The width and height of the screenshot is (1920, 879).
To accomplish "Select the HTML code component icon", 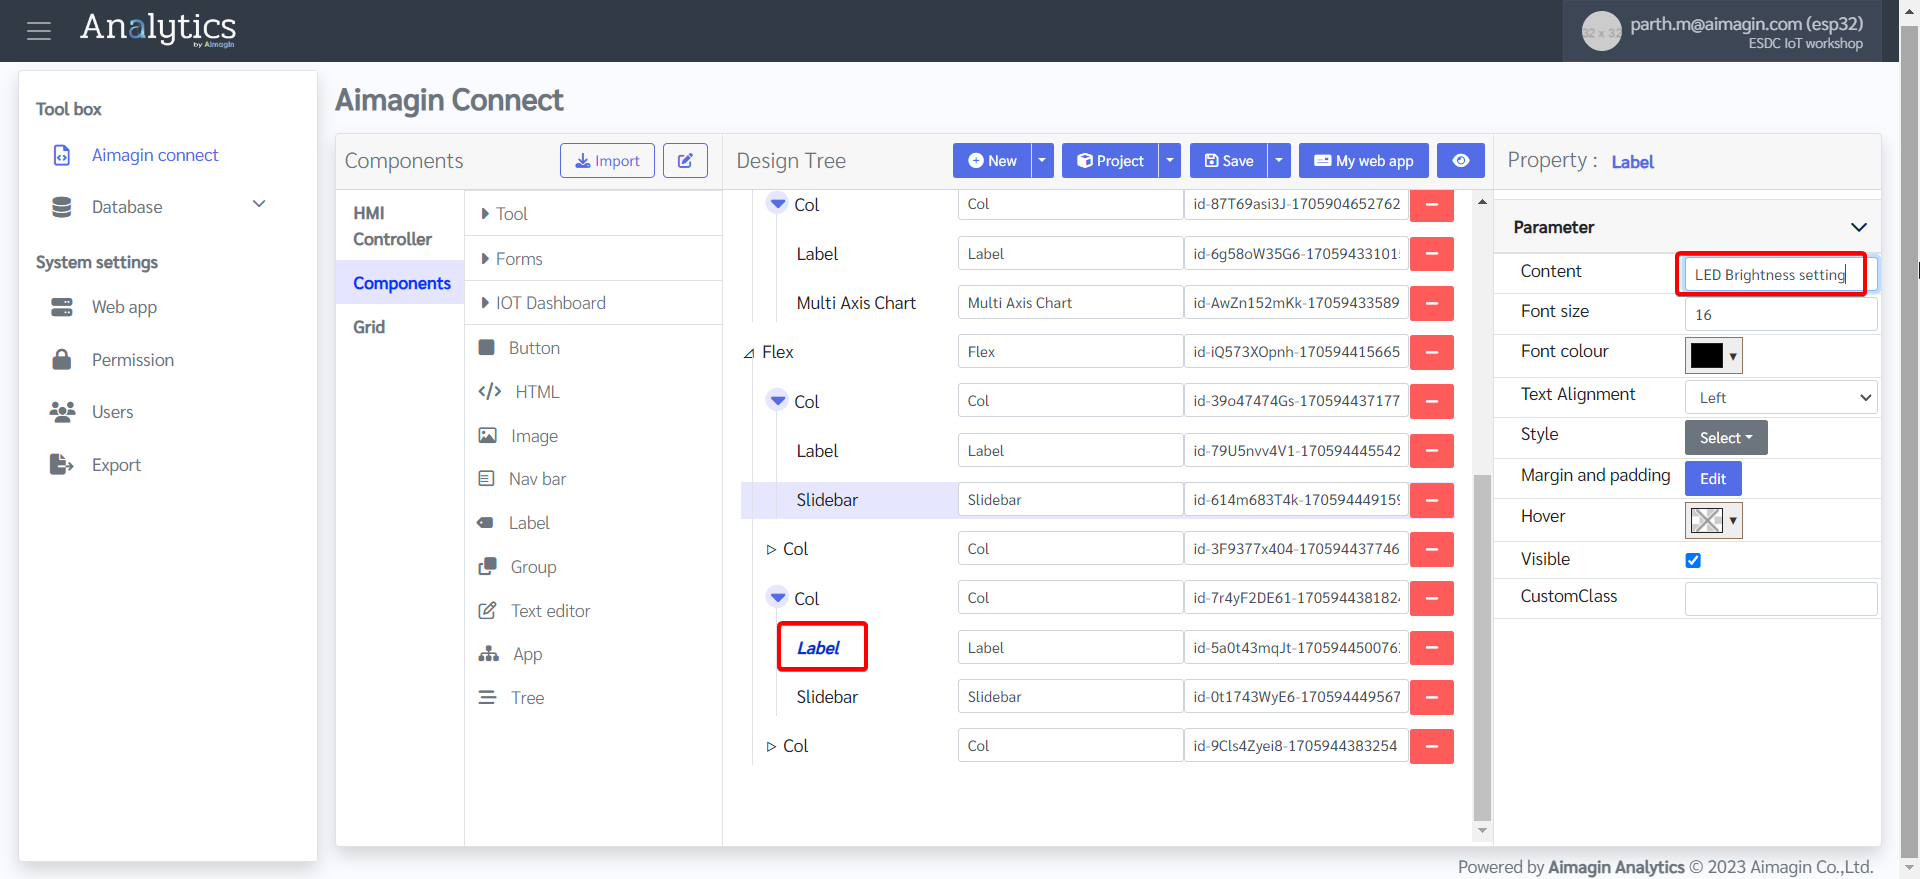I will pyautogui.click(x=490, y=392).
